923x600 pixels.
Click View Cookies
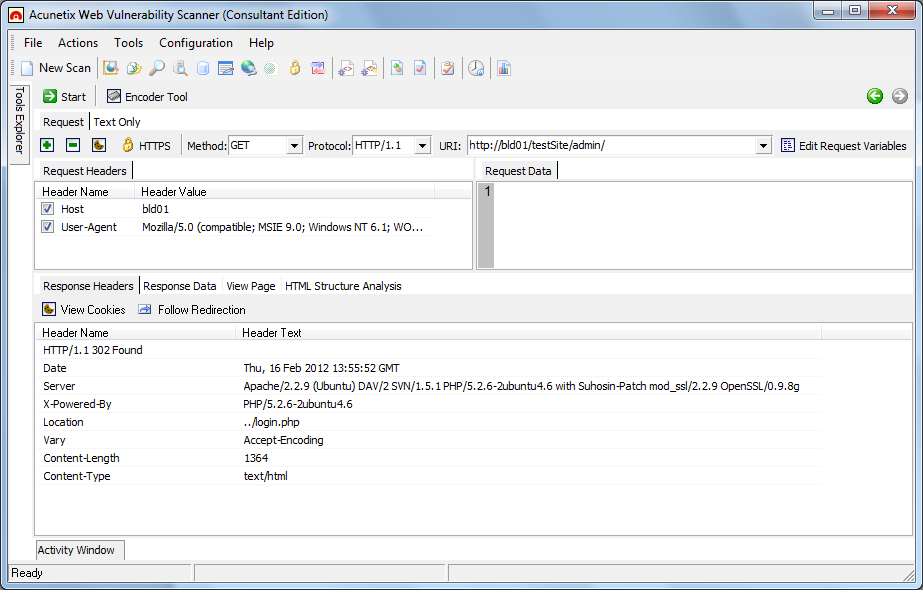coord(84,310)
